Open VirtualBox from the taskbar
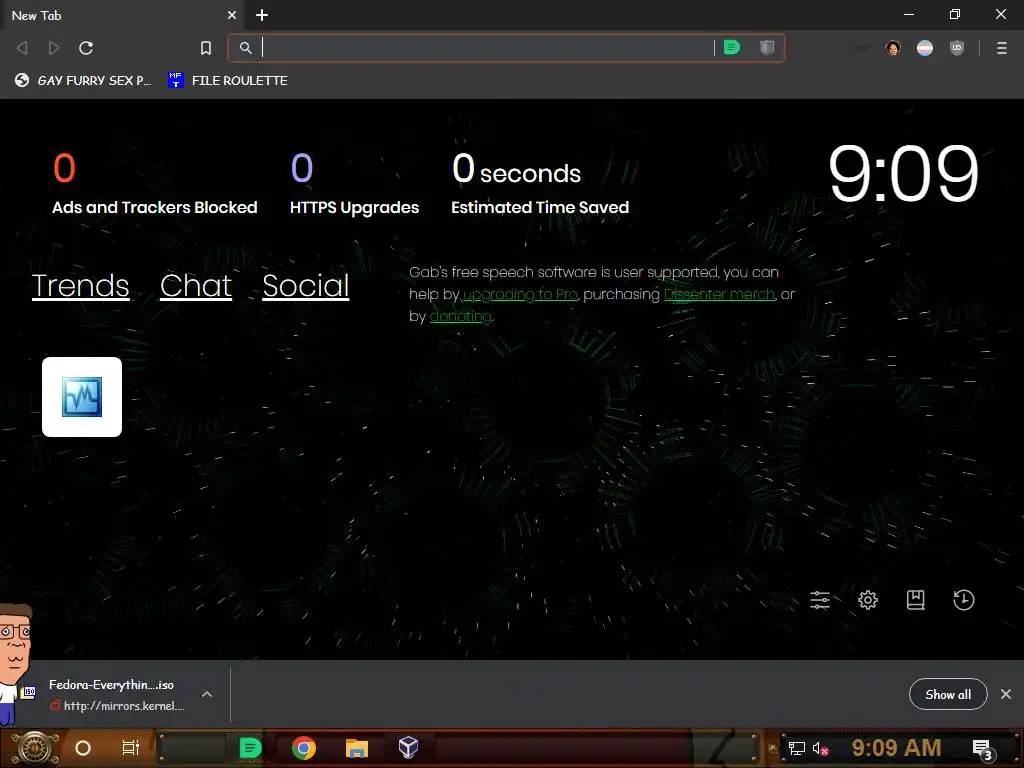Screen dimensions: 1024x768 coord(409,748)
